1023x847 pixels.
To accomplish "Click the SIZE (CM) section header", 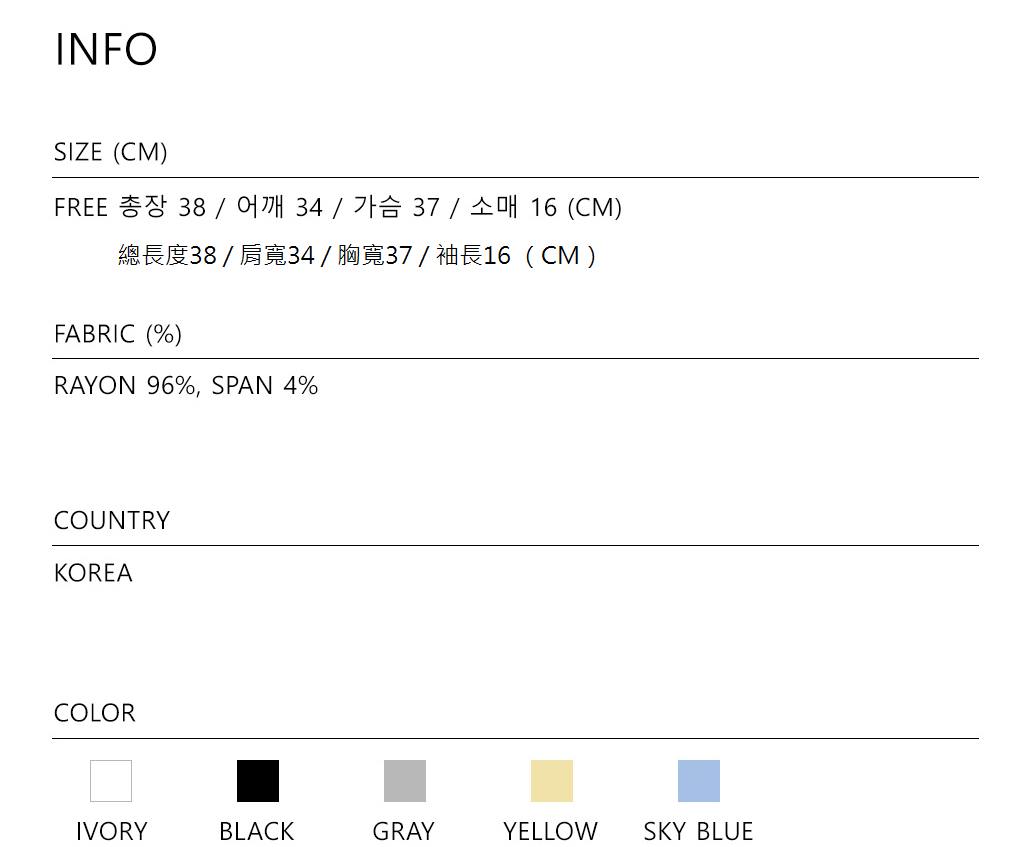I will click(x=110, y=152).
